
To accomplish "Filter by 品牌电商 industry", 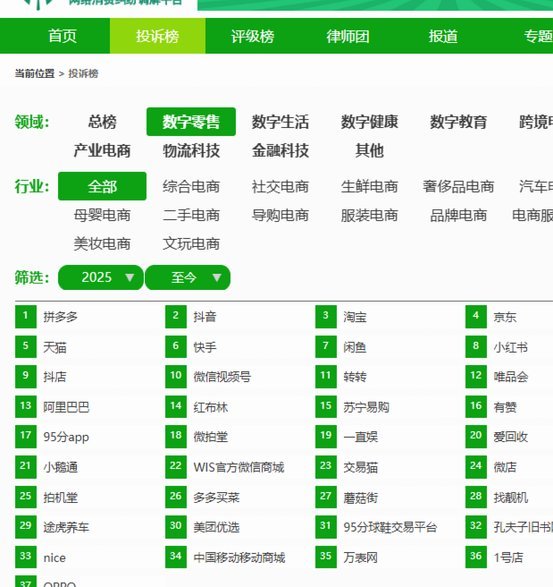I will [x=458, y=215].
